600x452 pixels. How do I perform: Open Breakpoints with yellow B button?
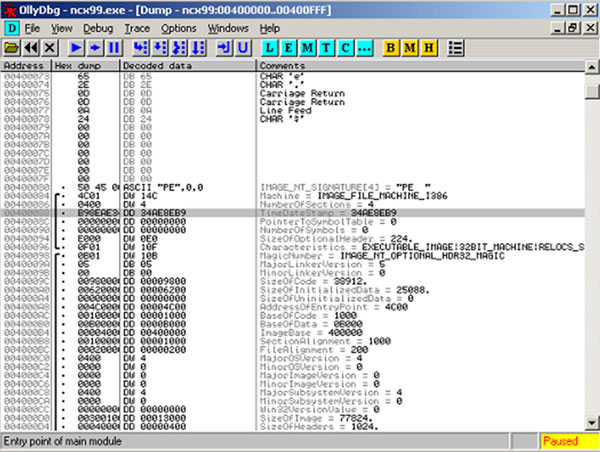(391, 48)
